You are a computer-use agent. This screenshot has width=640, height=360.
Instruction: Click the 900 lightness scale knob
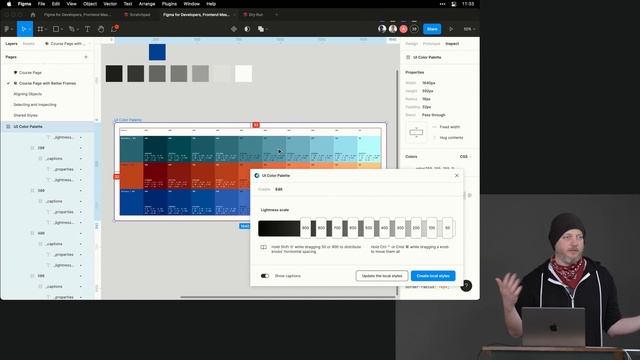(x=305, y=228)
